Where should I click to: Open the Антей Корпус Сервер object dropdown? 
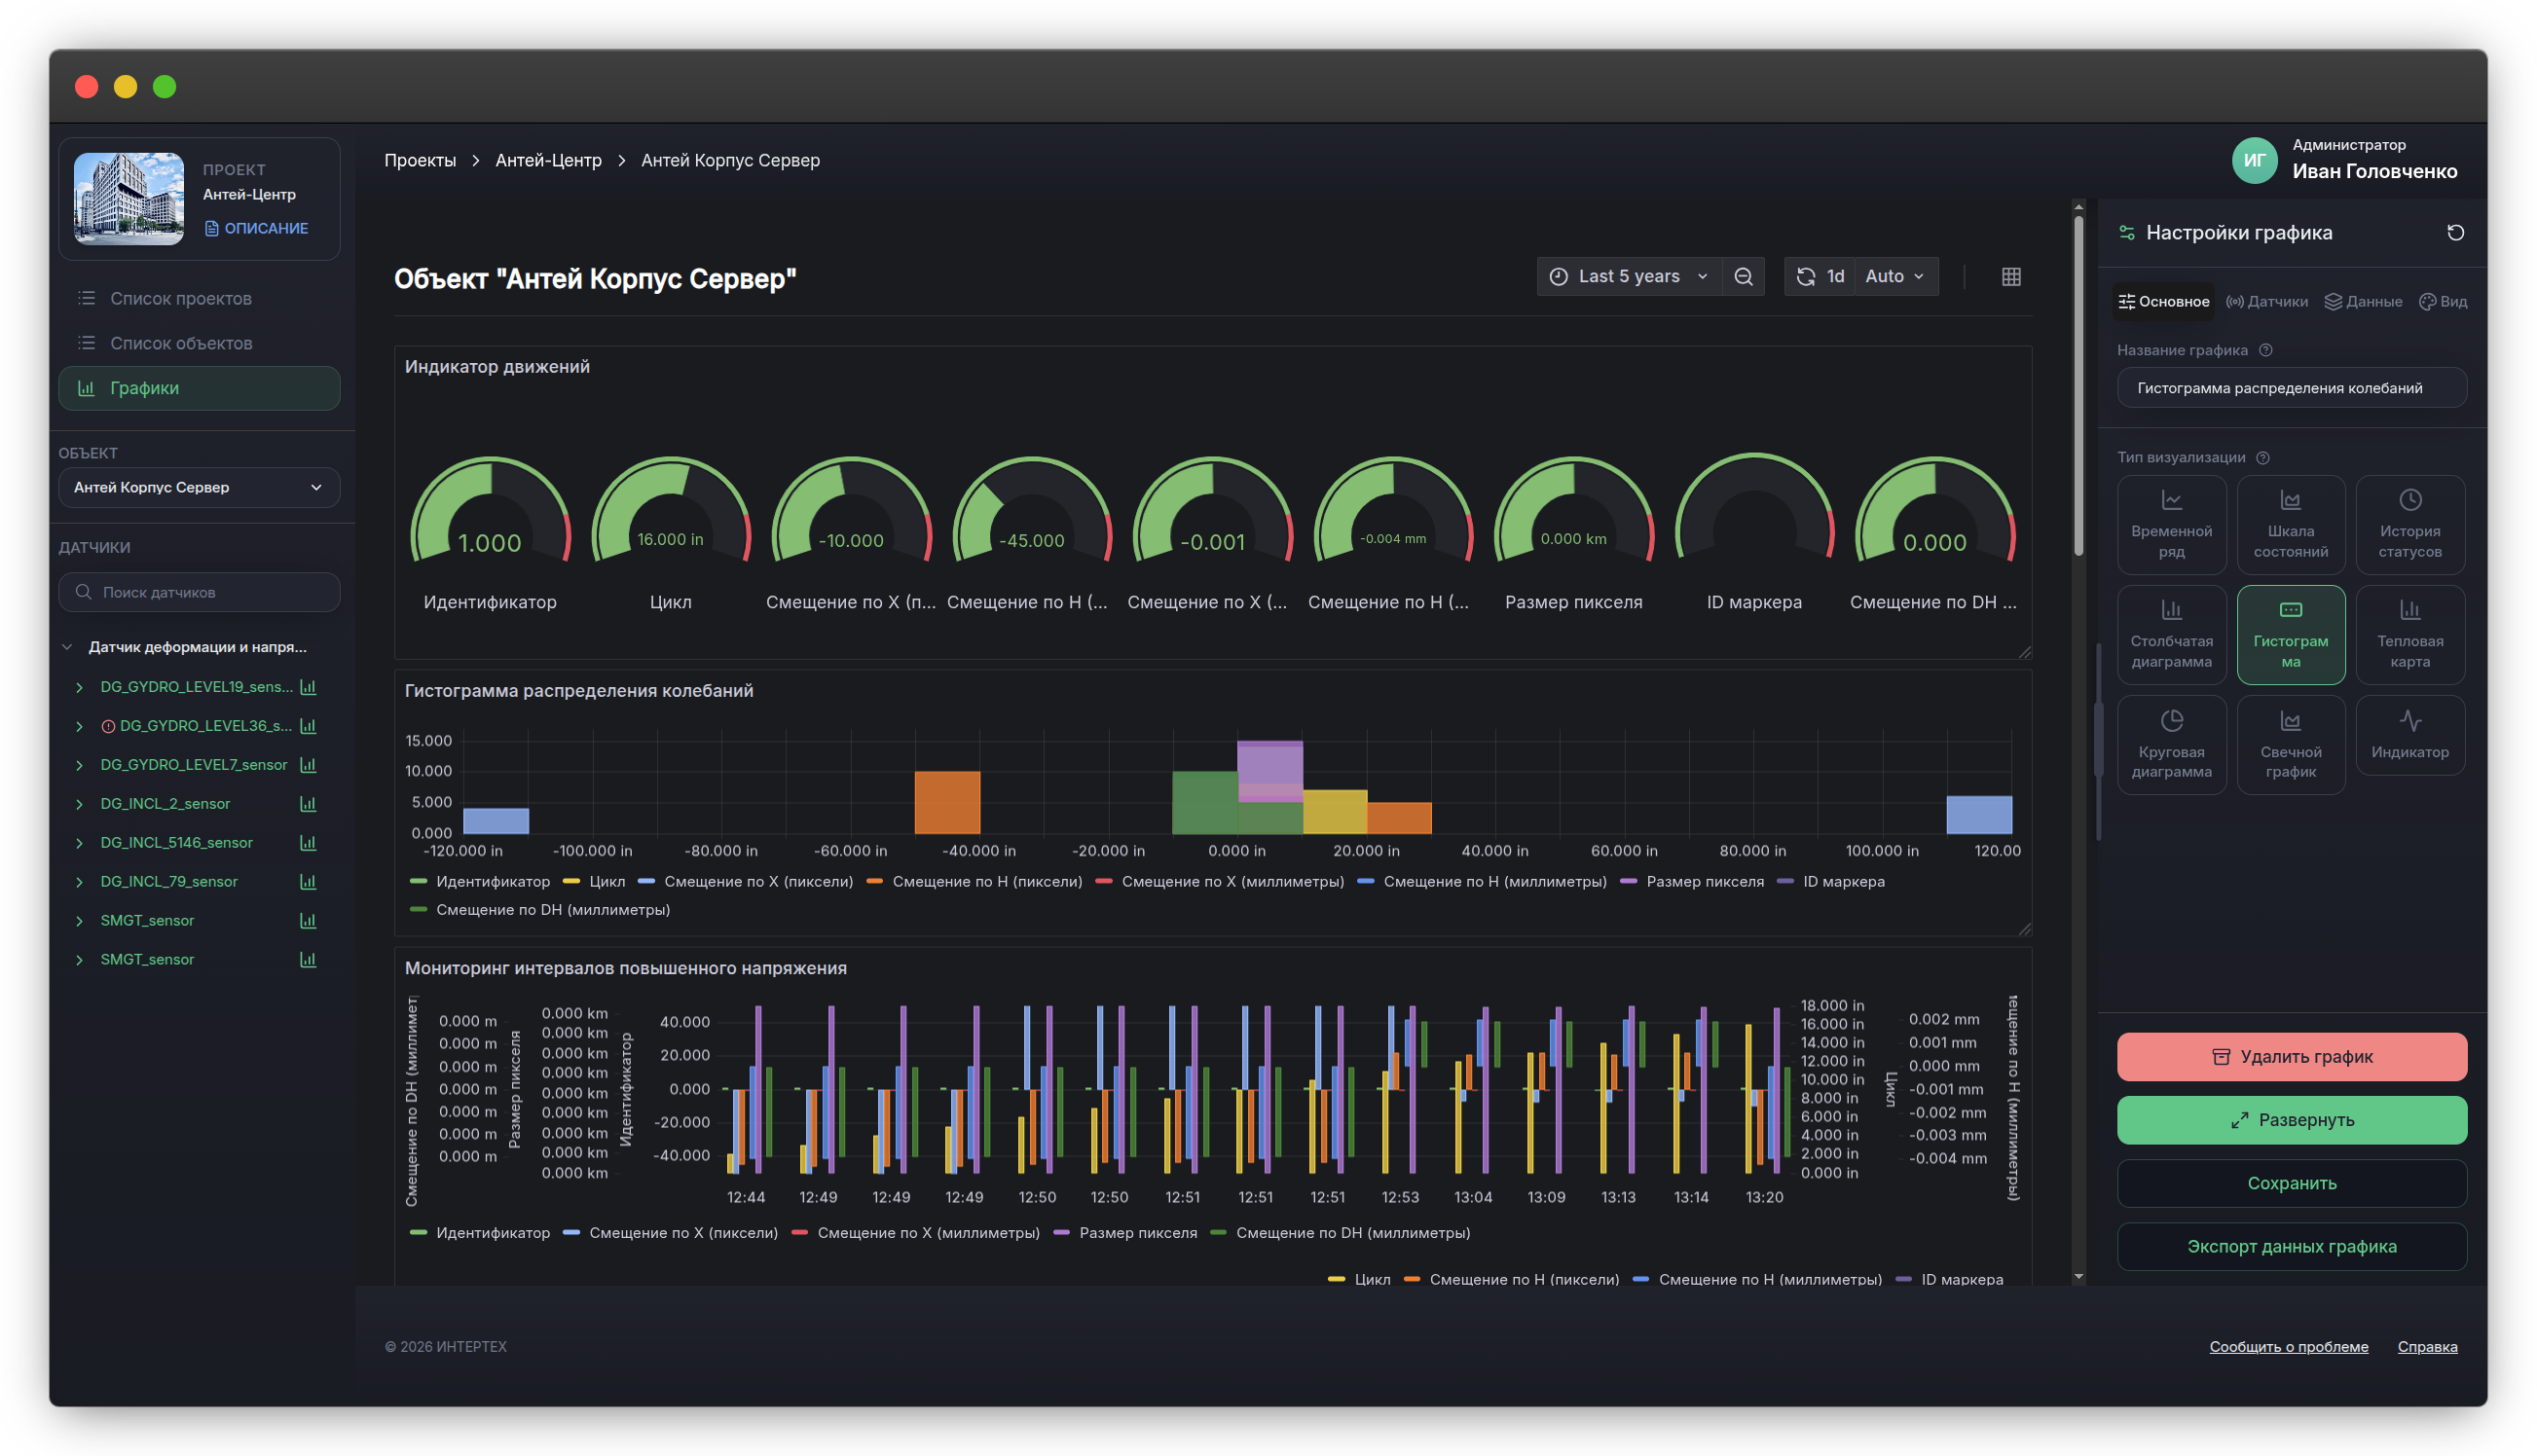pyautogui.click(x=199, y=488)
